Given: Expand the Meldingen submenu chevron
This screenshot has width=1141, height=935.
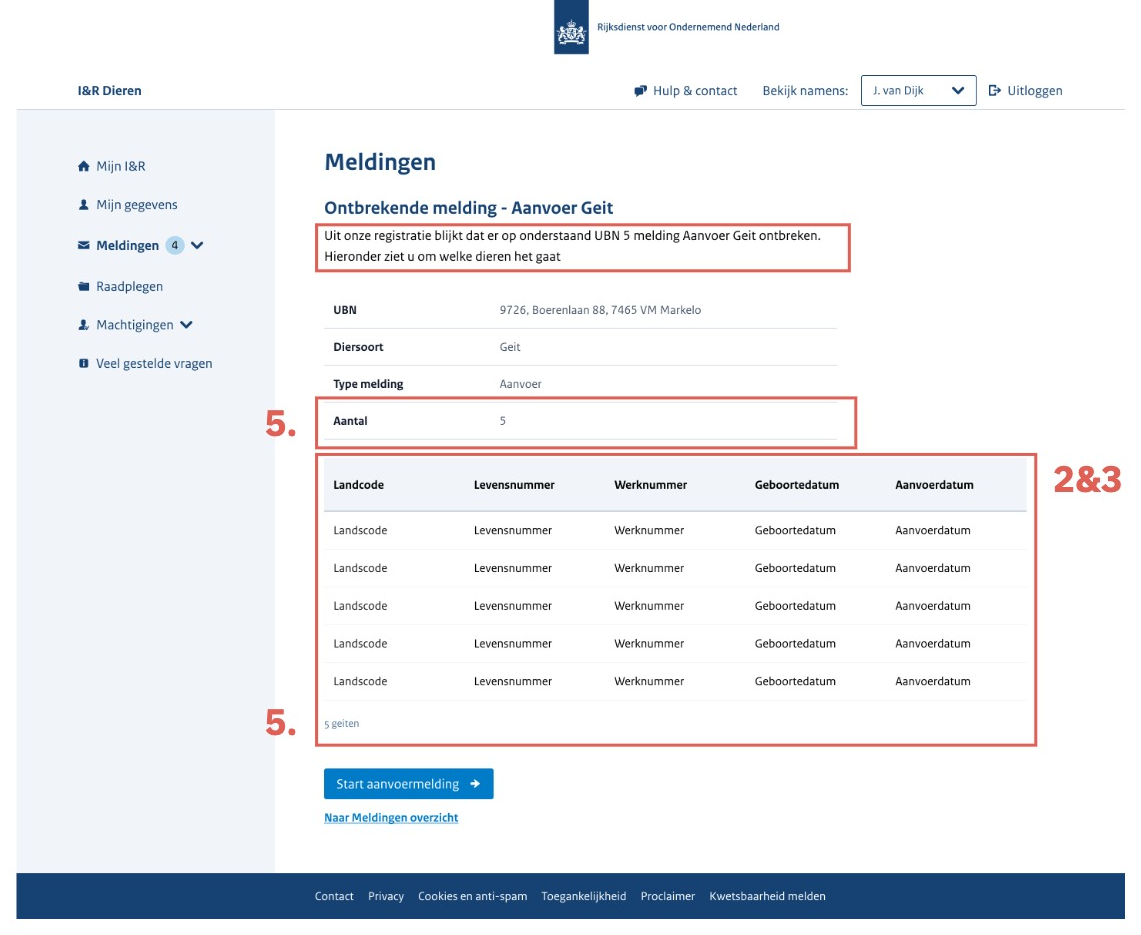Looking at the screenshot, I should (197, 245).
